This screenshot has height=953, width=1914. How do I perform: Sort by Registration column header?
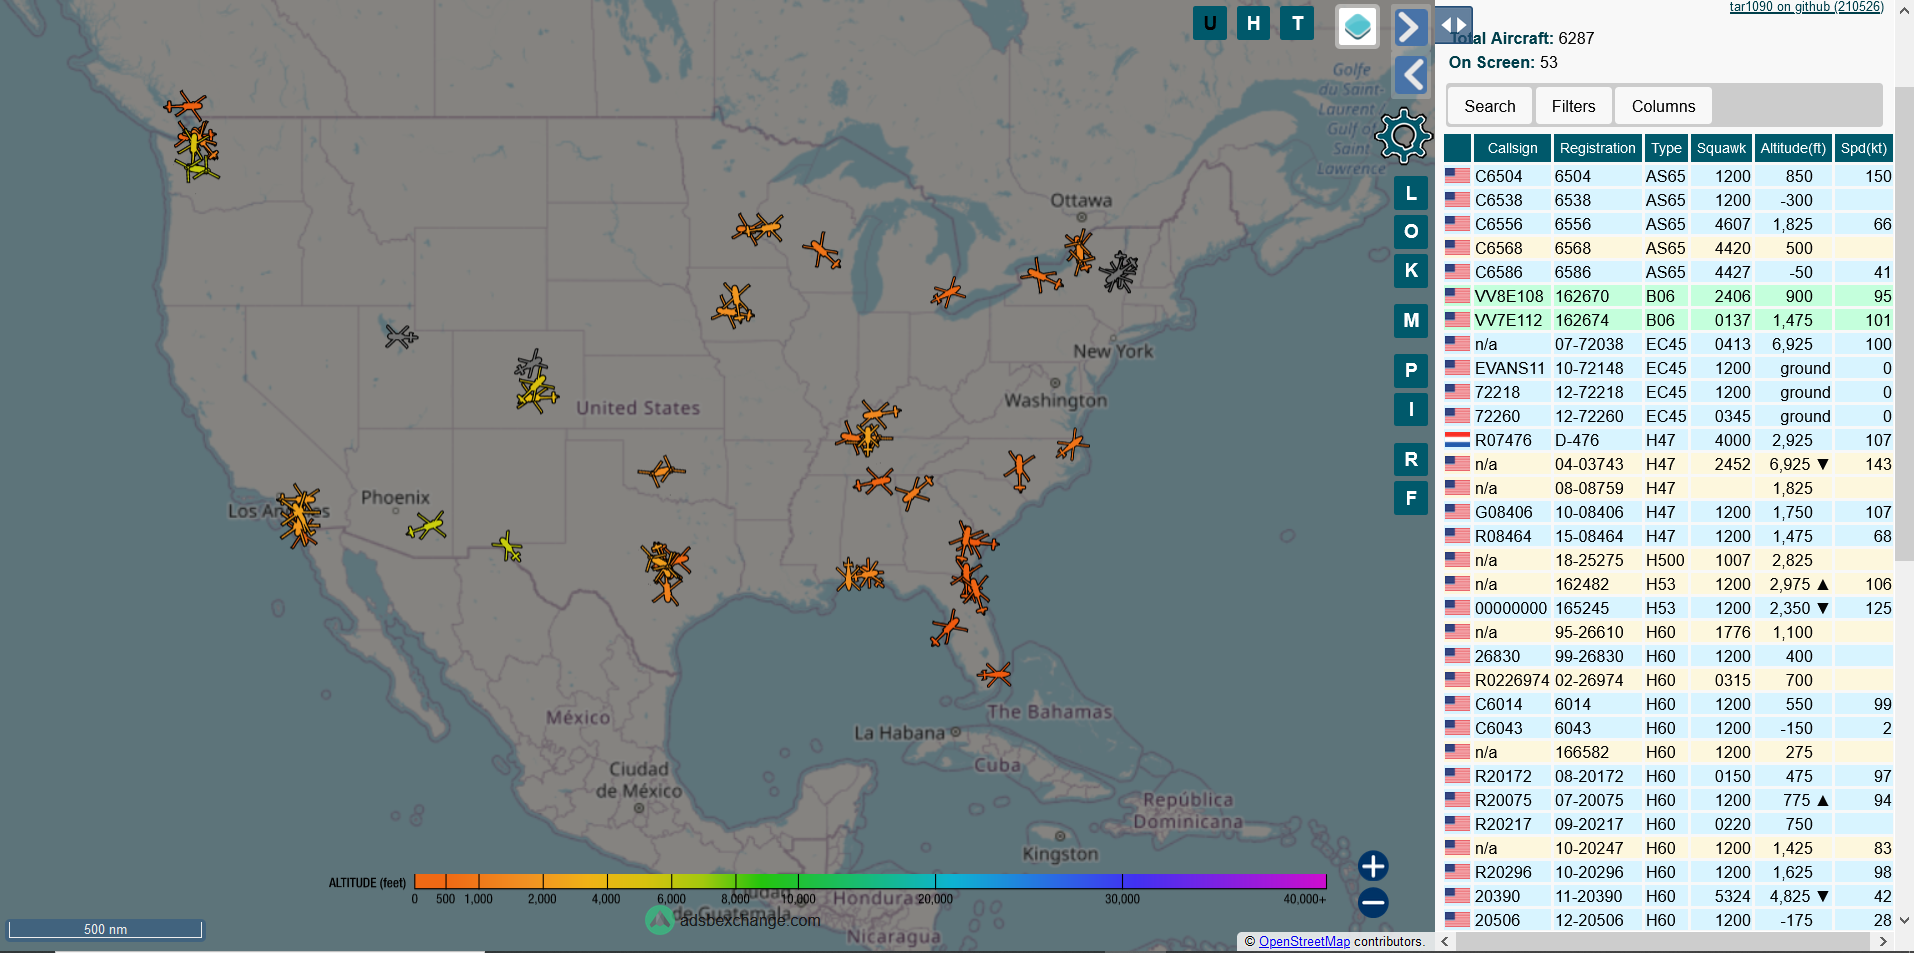click(x=1597, y=148)
